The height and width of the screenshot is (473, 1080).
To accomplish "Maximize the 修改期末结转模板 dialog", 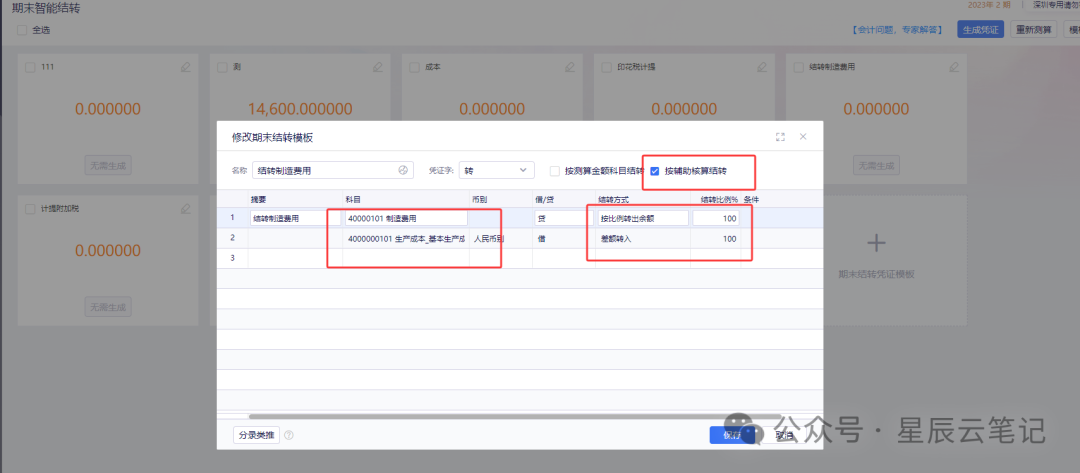I will click(780, 137).
